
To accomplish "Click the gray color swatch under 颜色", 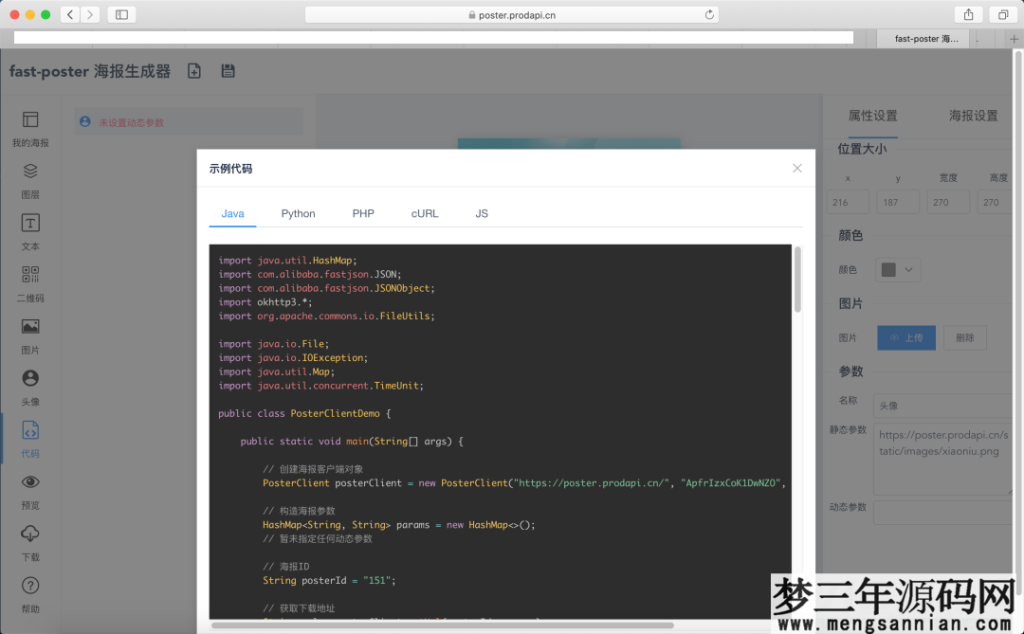I will pyautogui.click(x=889, y=269).
